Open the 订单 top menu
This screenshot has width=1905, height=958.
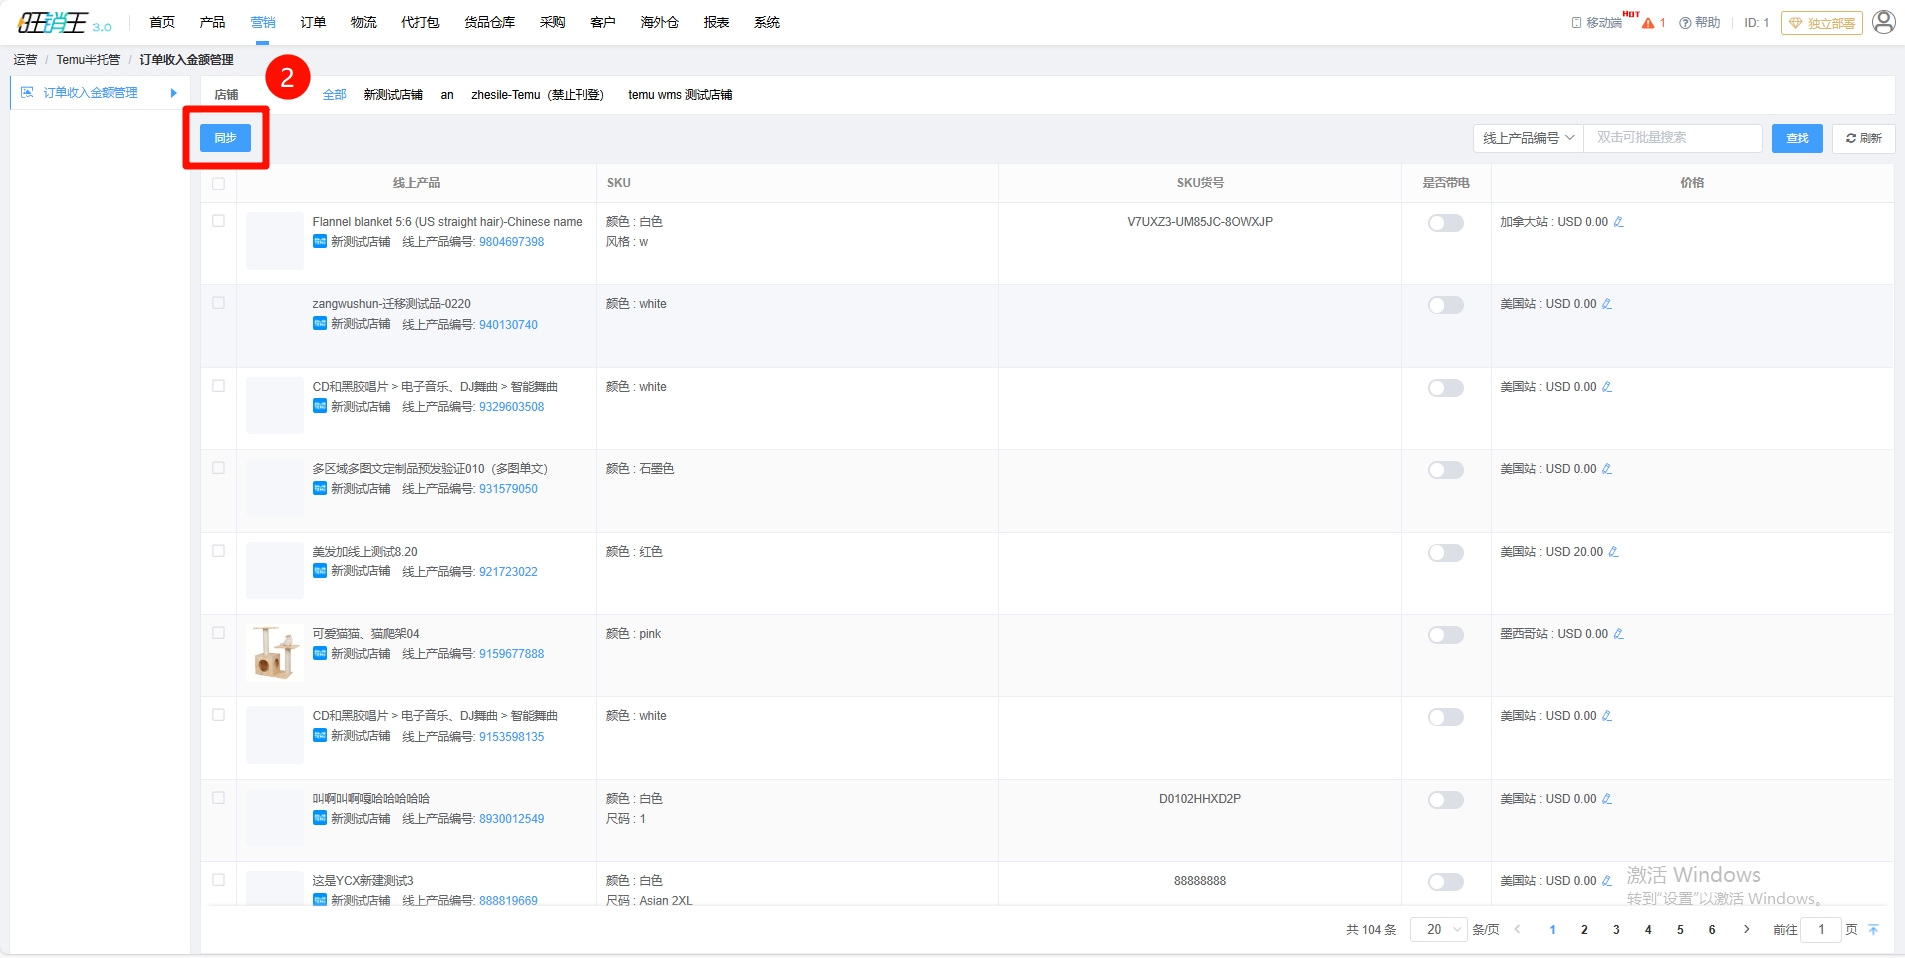(x=313, y=22)
